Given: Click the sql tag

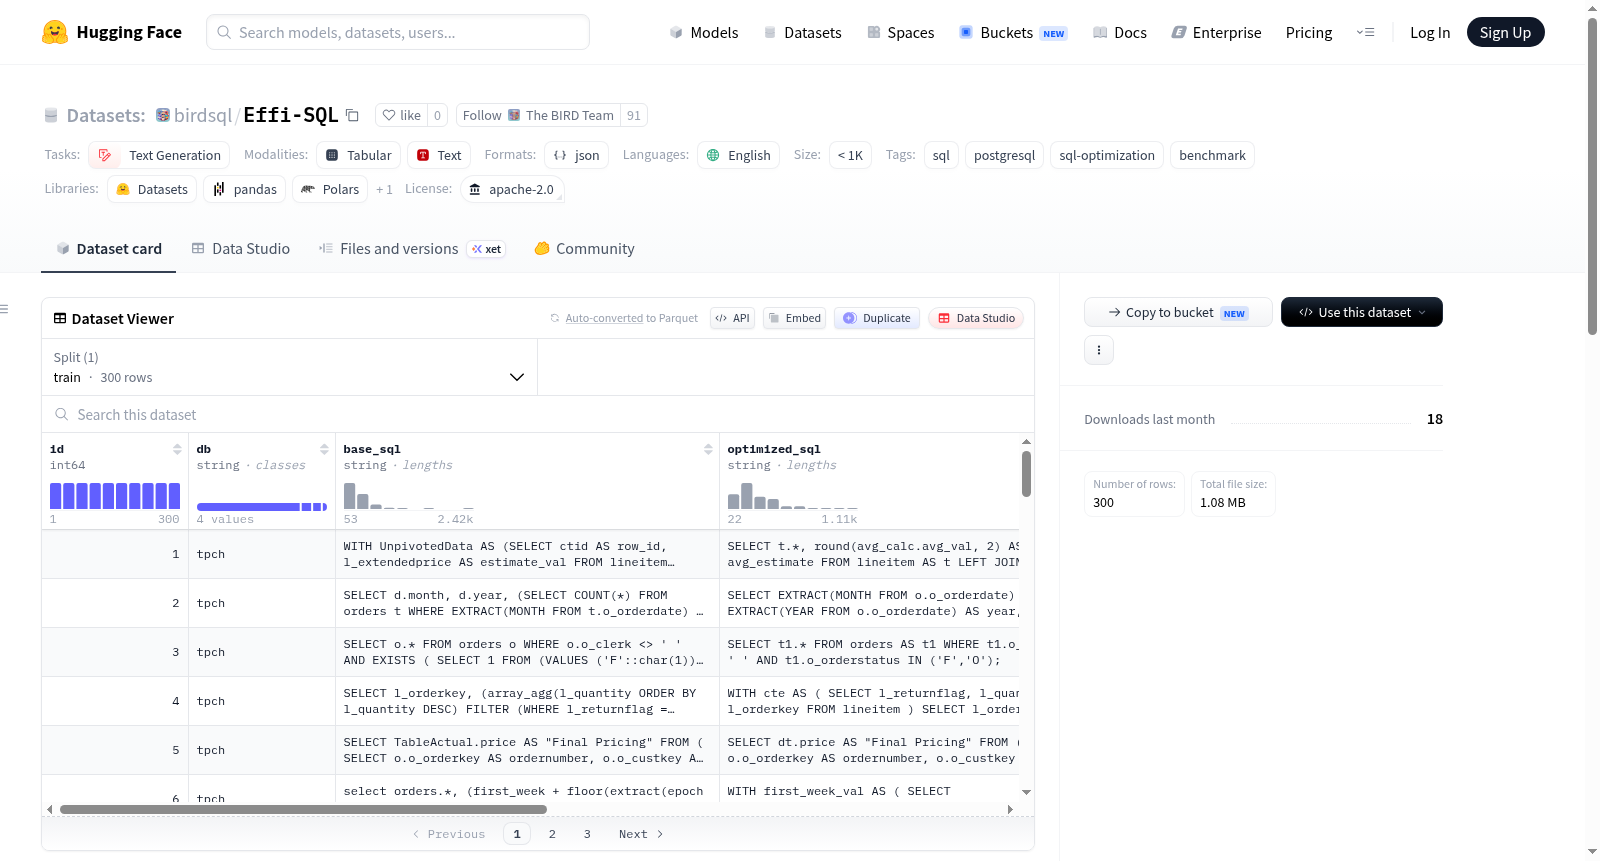Looking at the screenshot, I should tap(941, 155).
